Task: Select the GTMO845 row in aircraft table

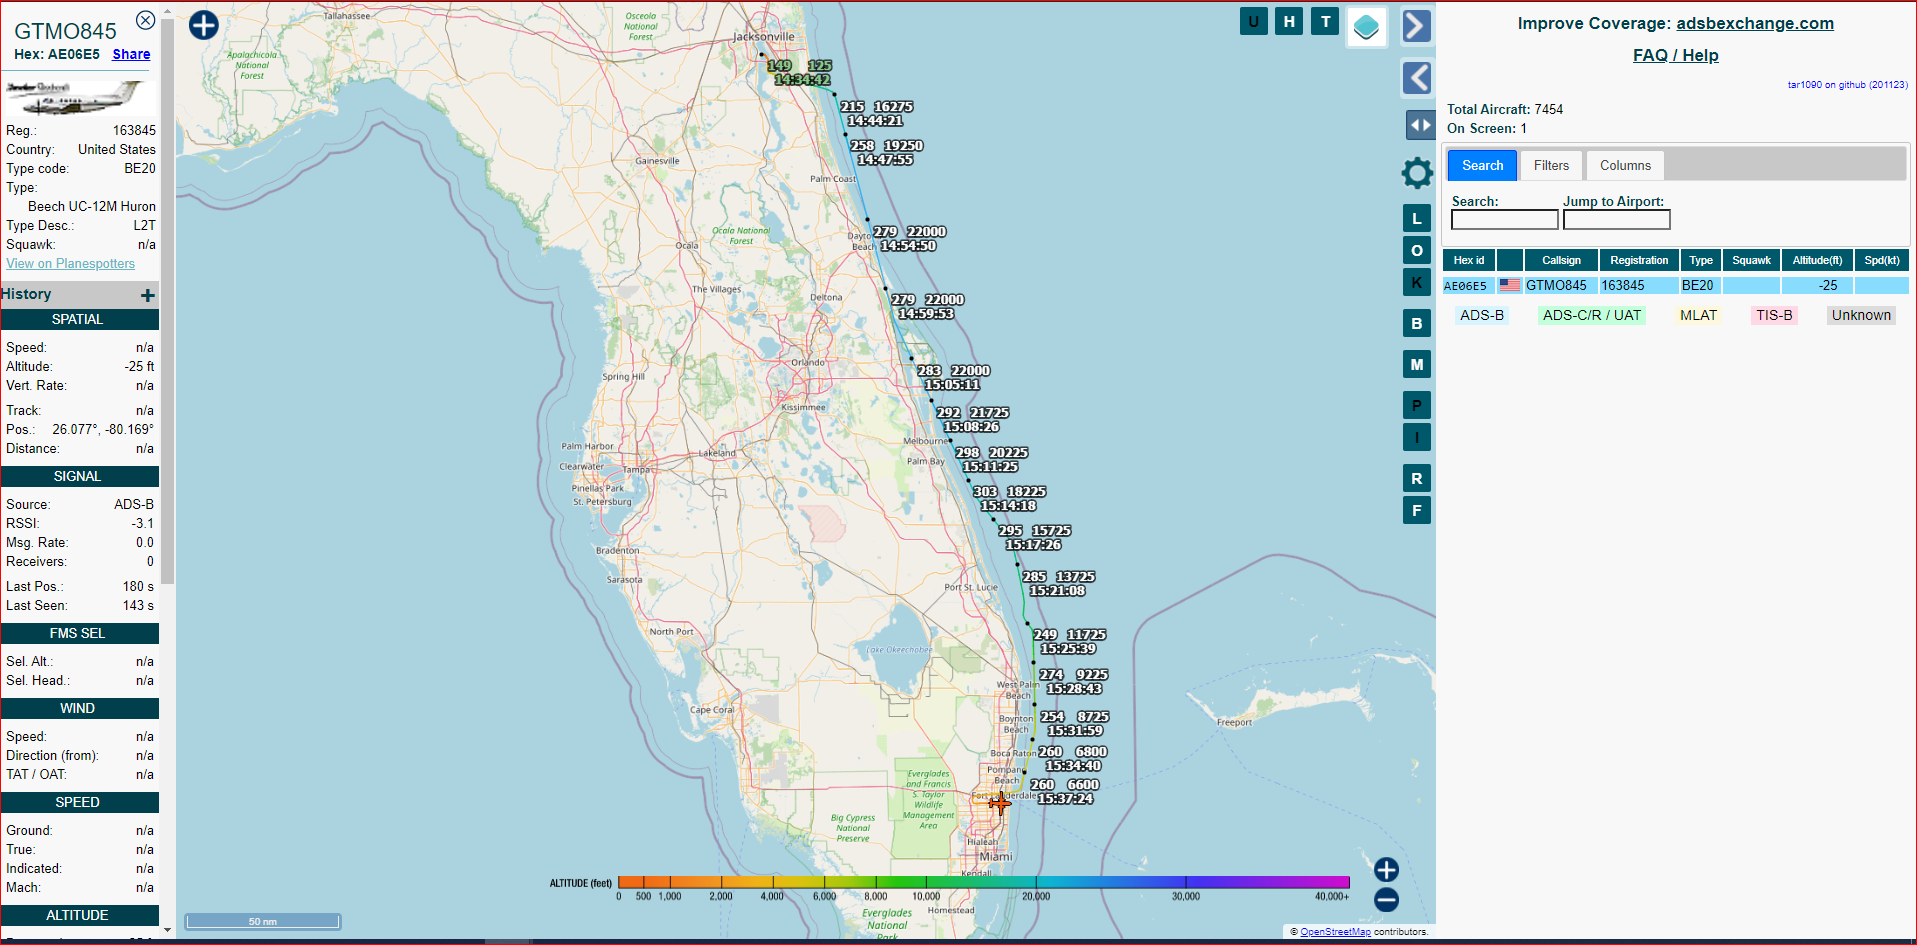Action: pyautogui.click(x=1676, y=285)
